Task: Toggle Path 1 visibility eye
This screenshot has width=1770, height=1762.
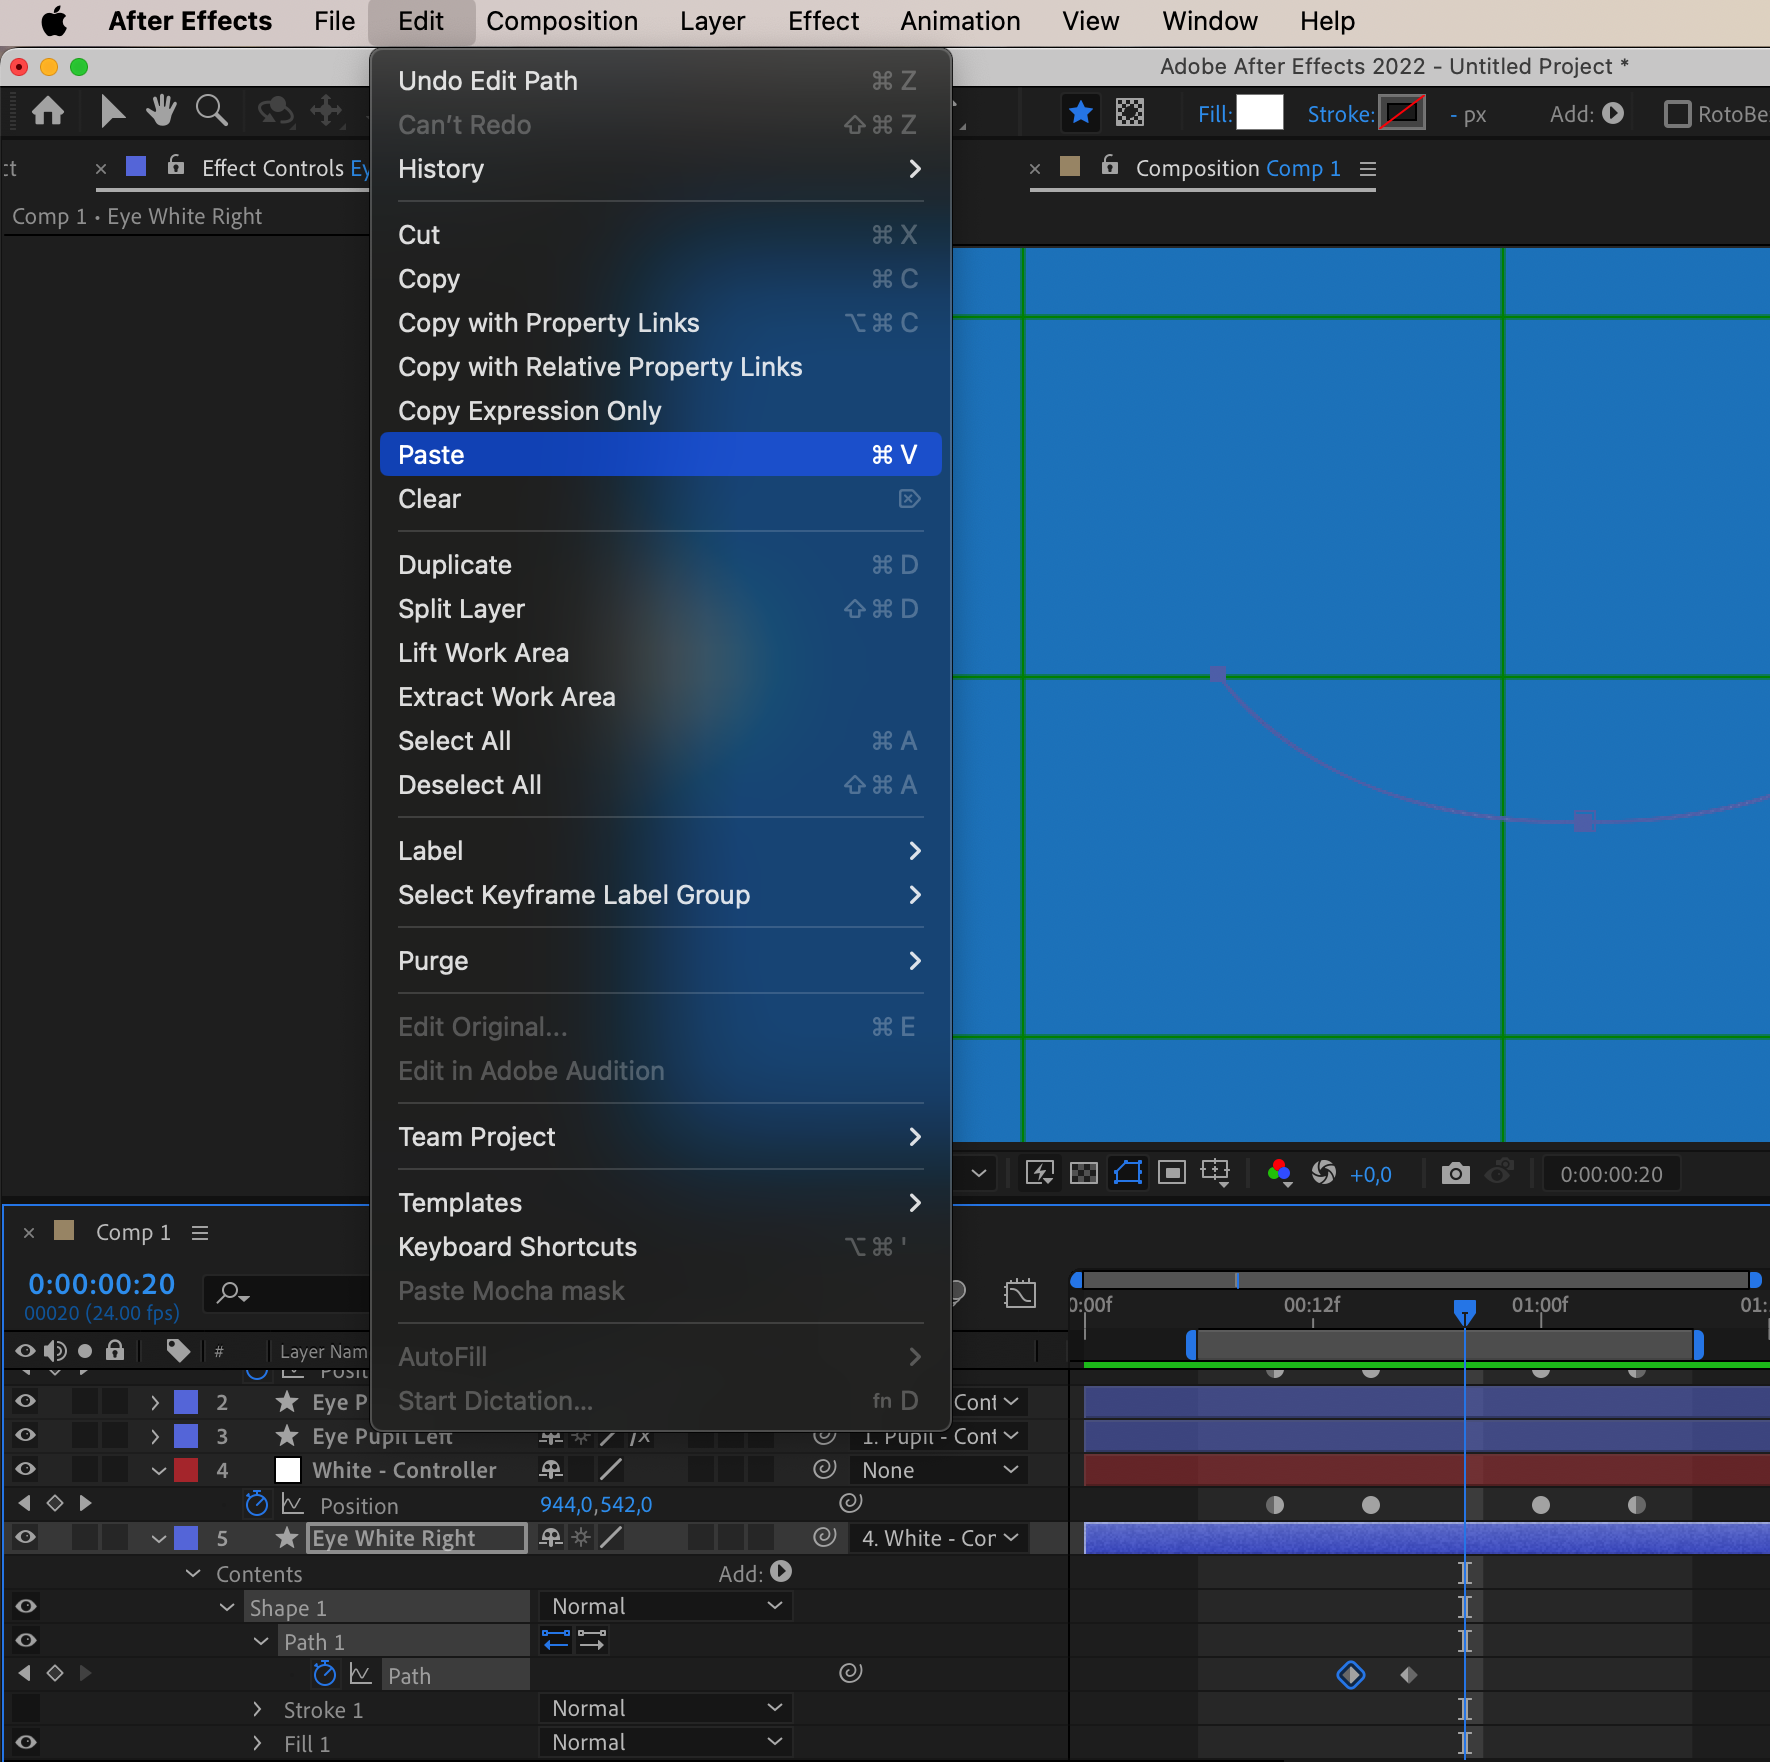Action: click(26, 1639)
